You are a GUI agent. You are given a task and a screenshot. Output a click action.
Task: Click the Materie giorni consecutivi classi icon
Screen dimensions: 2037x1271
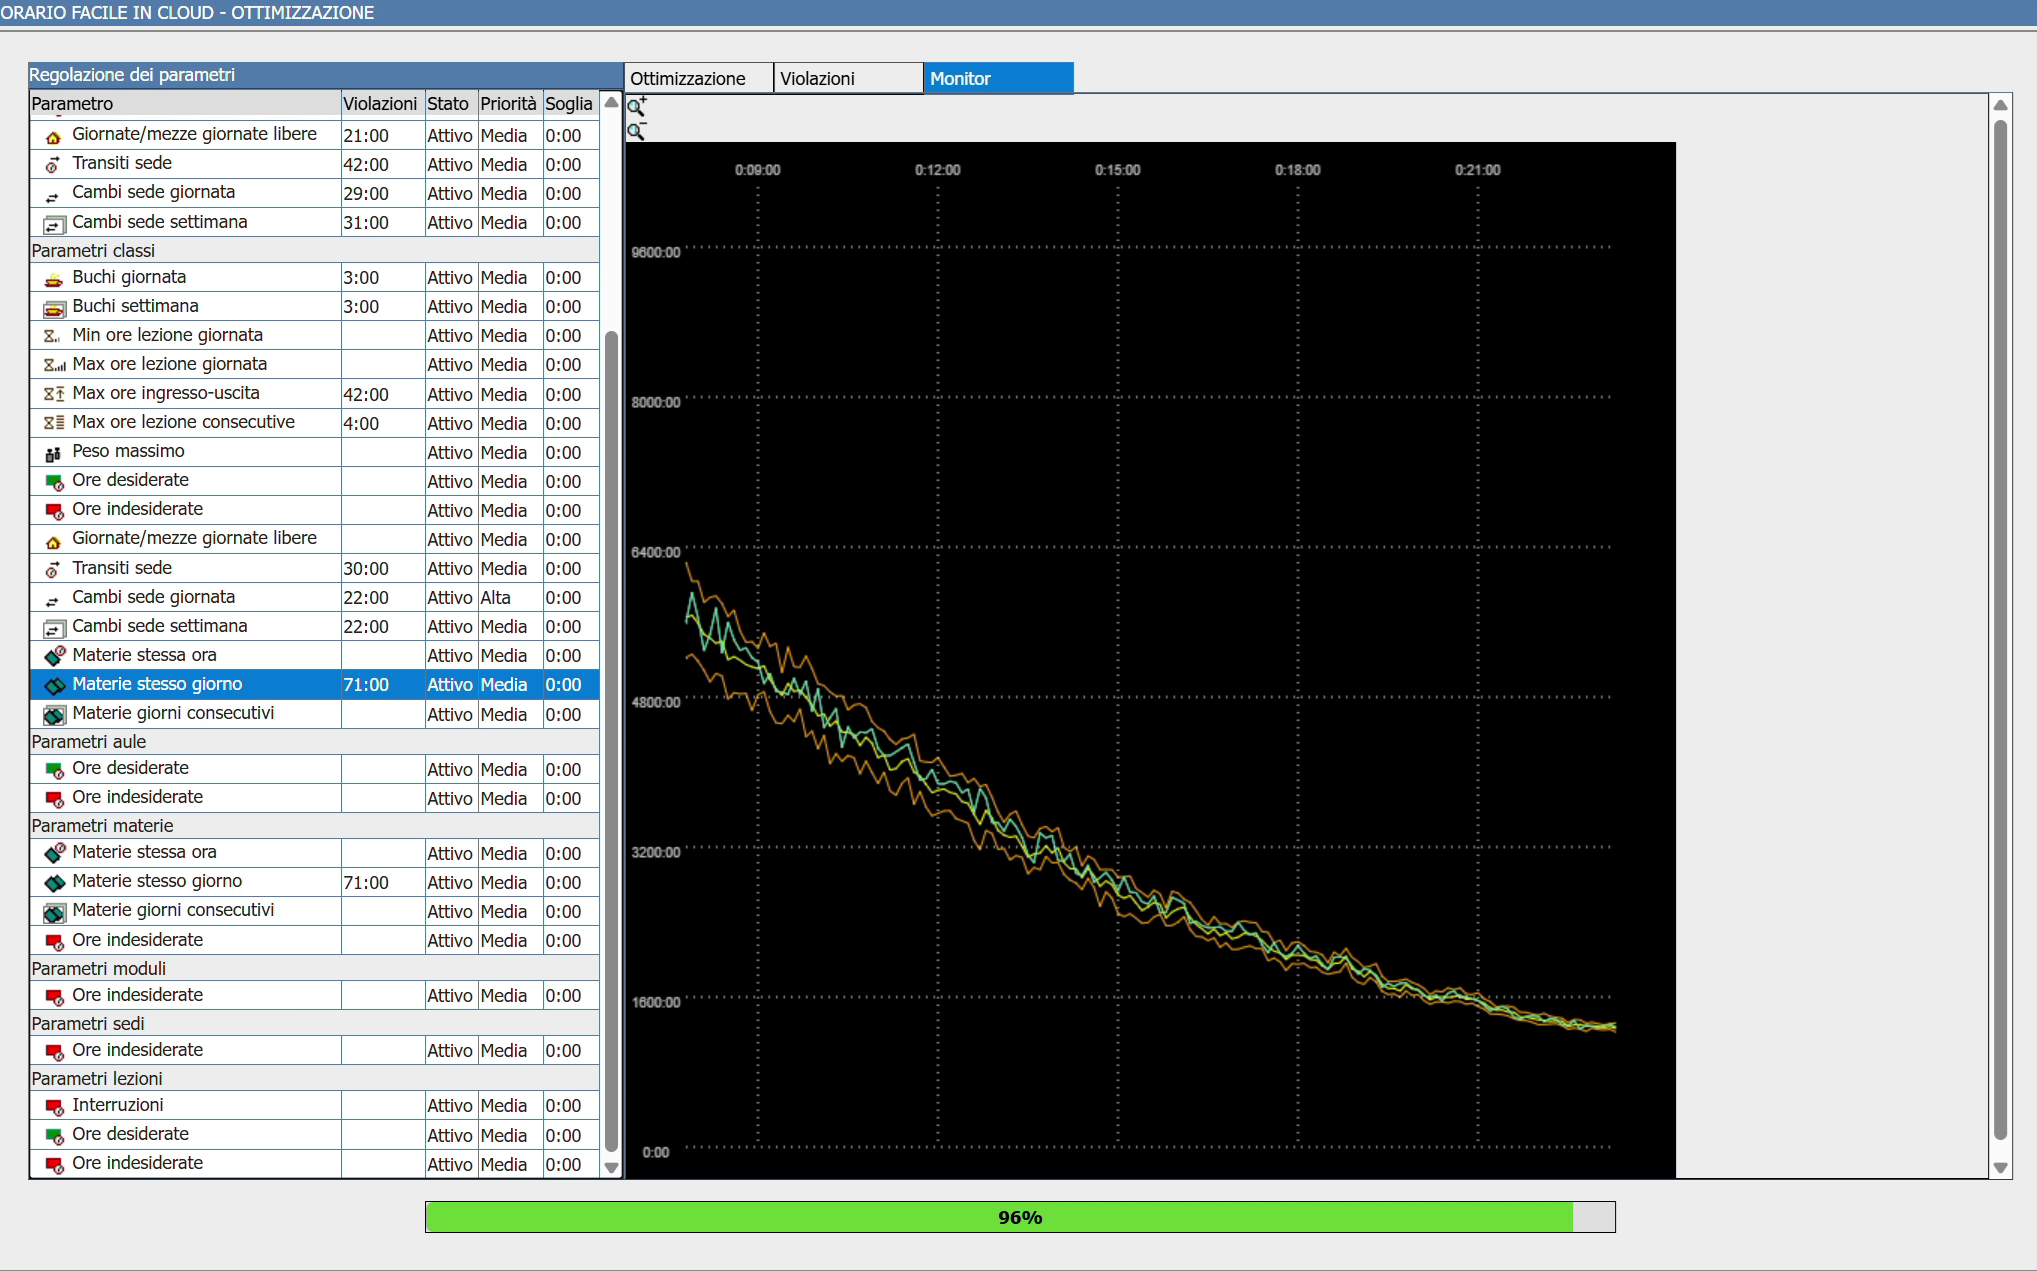pyautogui.click(x=54, y=714)
